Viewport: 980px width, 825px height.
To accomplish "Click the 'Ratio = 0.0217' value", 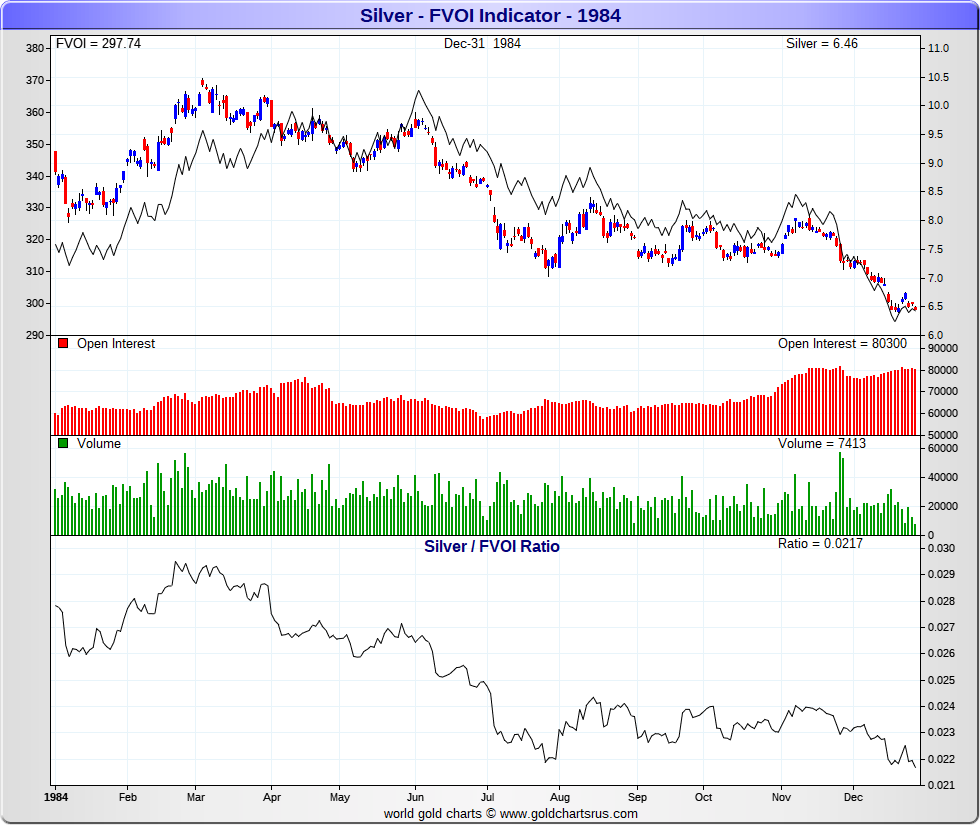I will point(820,543).
